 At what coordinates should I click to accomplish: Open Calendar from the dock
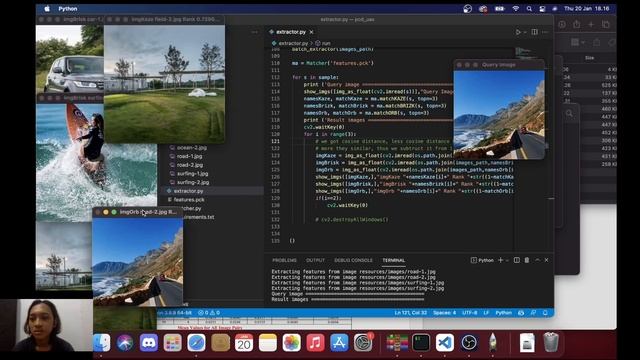tap(244, 342)
